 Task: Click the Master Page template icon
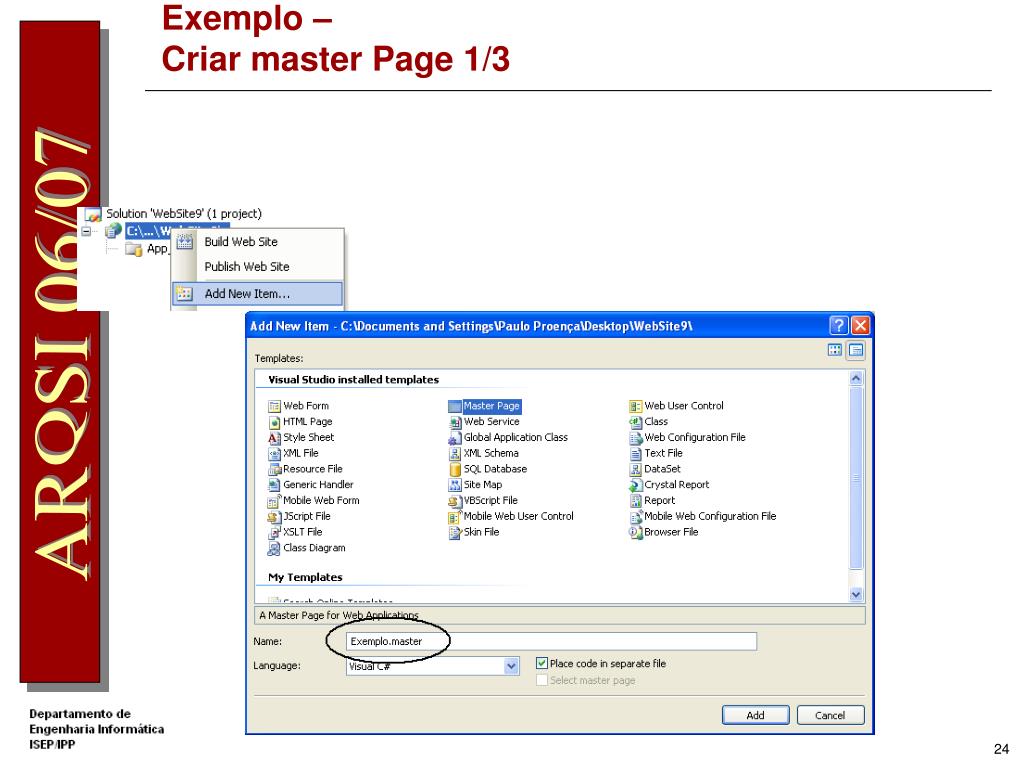(x=455, y=406)
